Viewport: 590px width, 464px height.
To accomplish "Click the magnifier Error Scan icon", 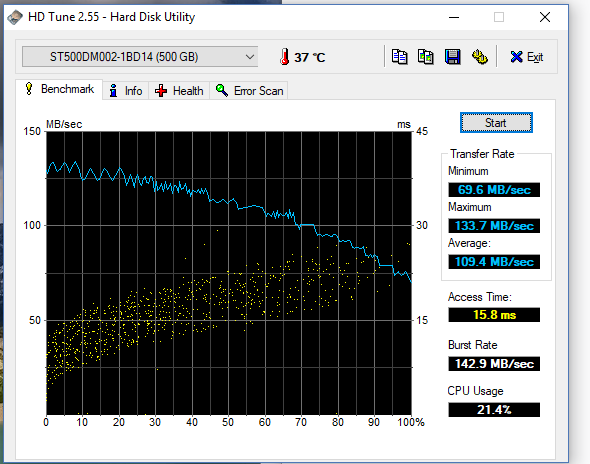I will tap(222, 90).
